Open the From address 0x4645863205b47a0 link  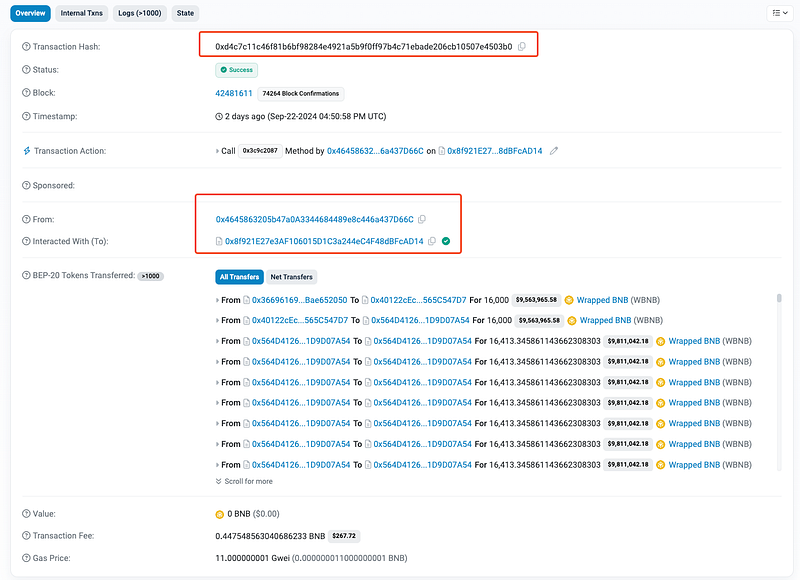[314, 219]
